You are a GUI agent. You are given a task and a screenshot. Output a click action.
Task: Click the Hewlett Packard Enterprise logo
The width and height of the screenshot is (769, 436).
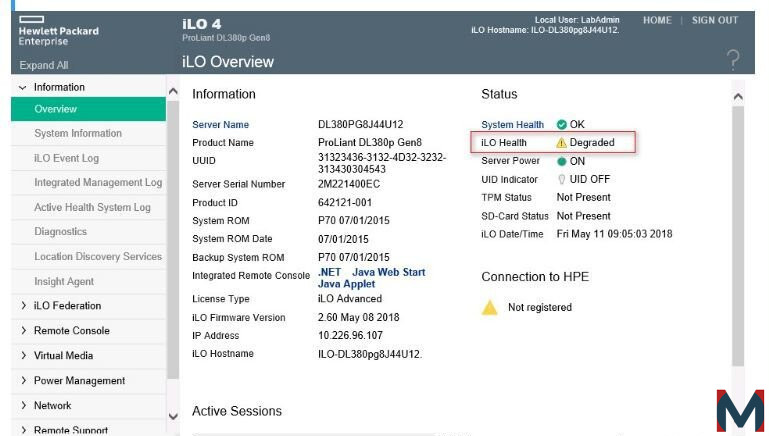pyautogui.click(x=58, y=31)
